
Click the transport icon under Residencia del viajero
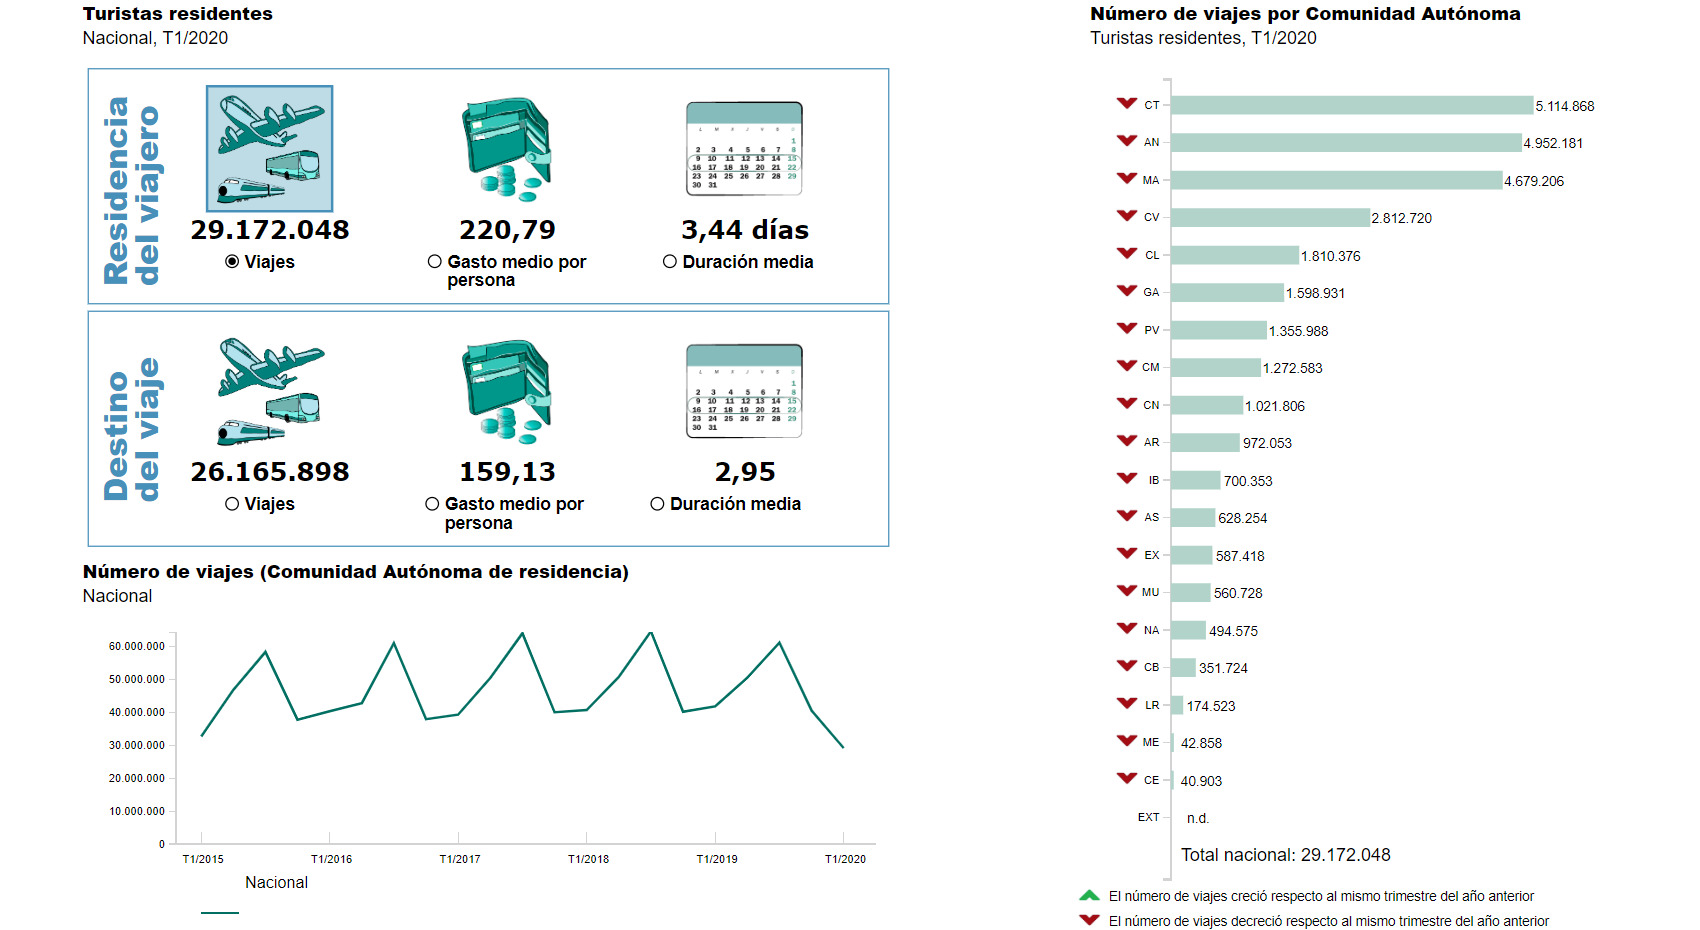[269, 148]
